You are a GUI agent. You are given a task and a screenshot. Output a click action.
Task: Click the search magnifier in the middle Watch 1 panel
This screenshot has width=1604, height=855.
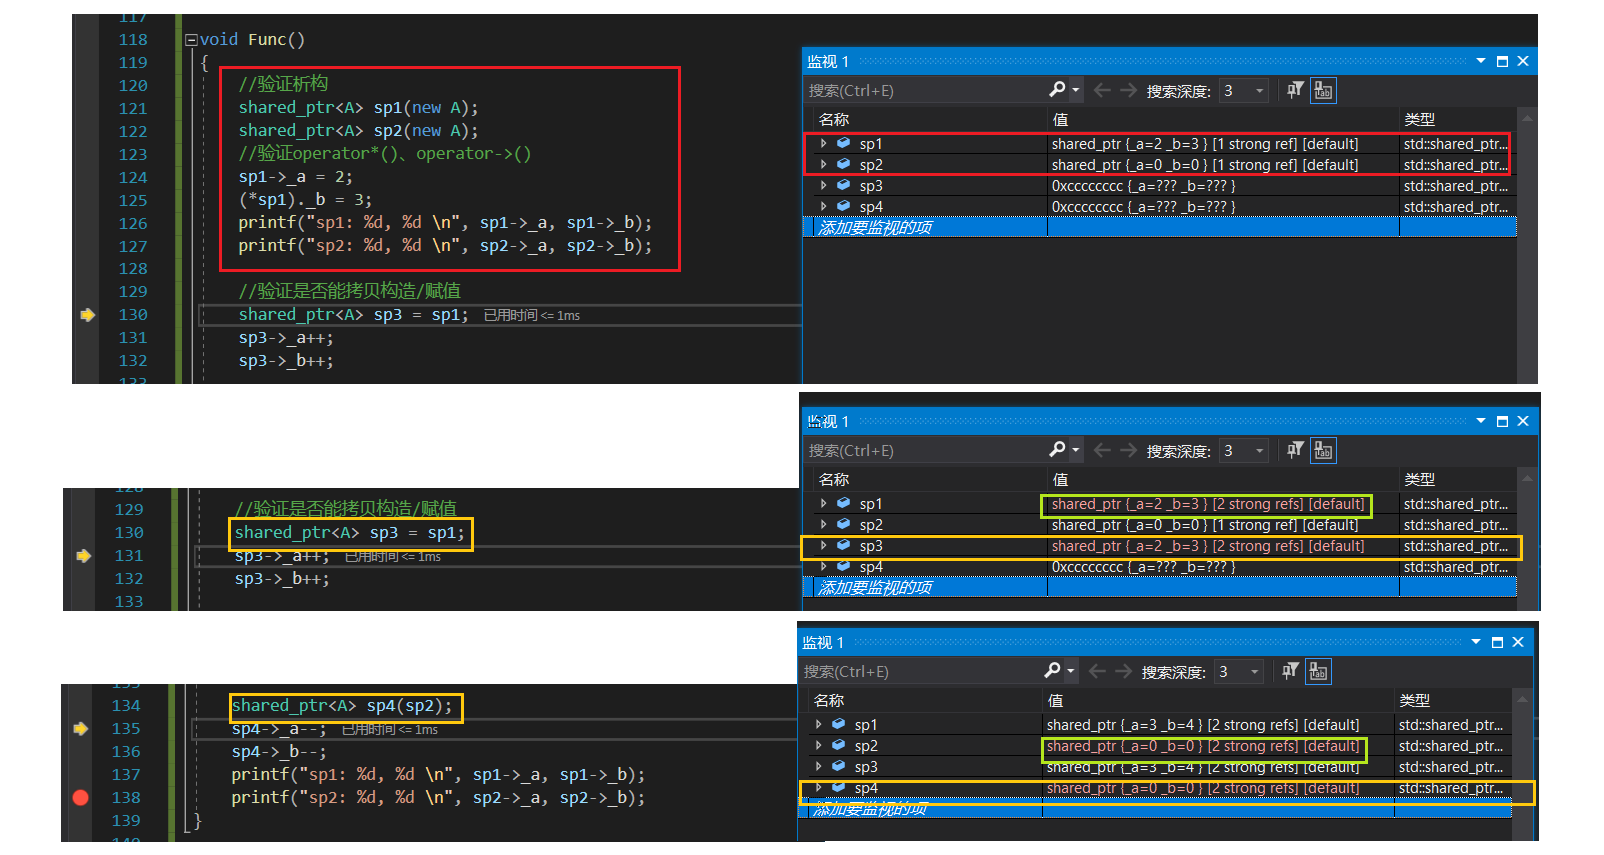click(1057, 450)
